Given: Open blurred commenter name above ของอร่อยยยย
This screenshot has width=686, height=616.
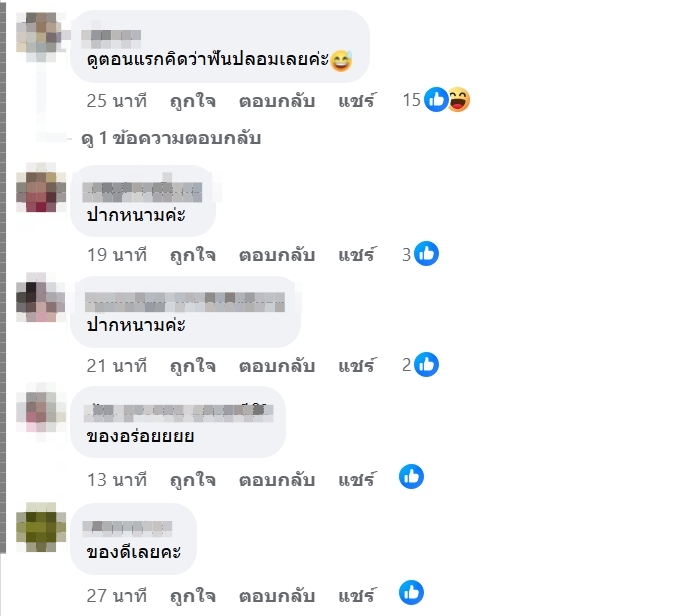Looking at the screenshot, I should 178,411.
